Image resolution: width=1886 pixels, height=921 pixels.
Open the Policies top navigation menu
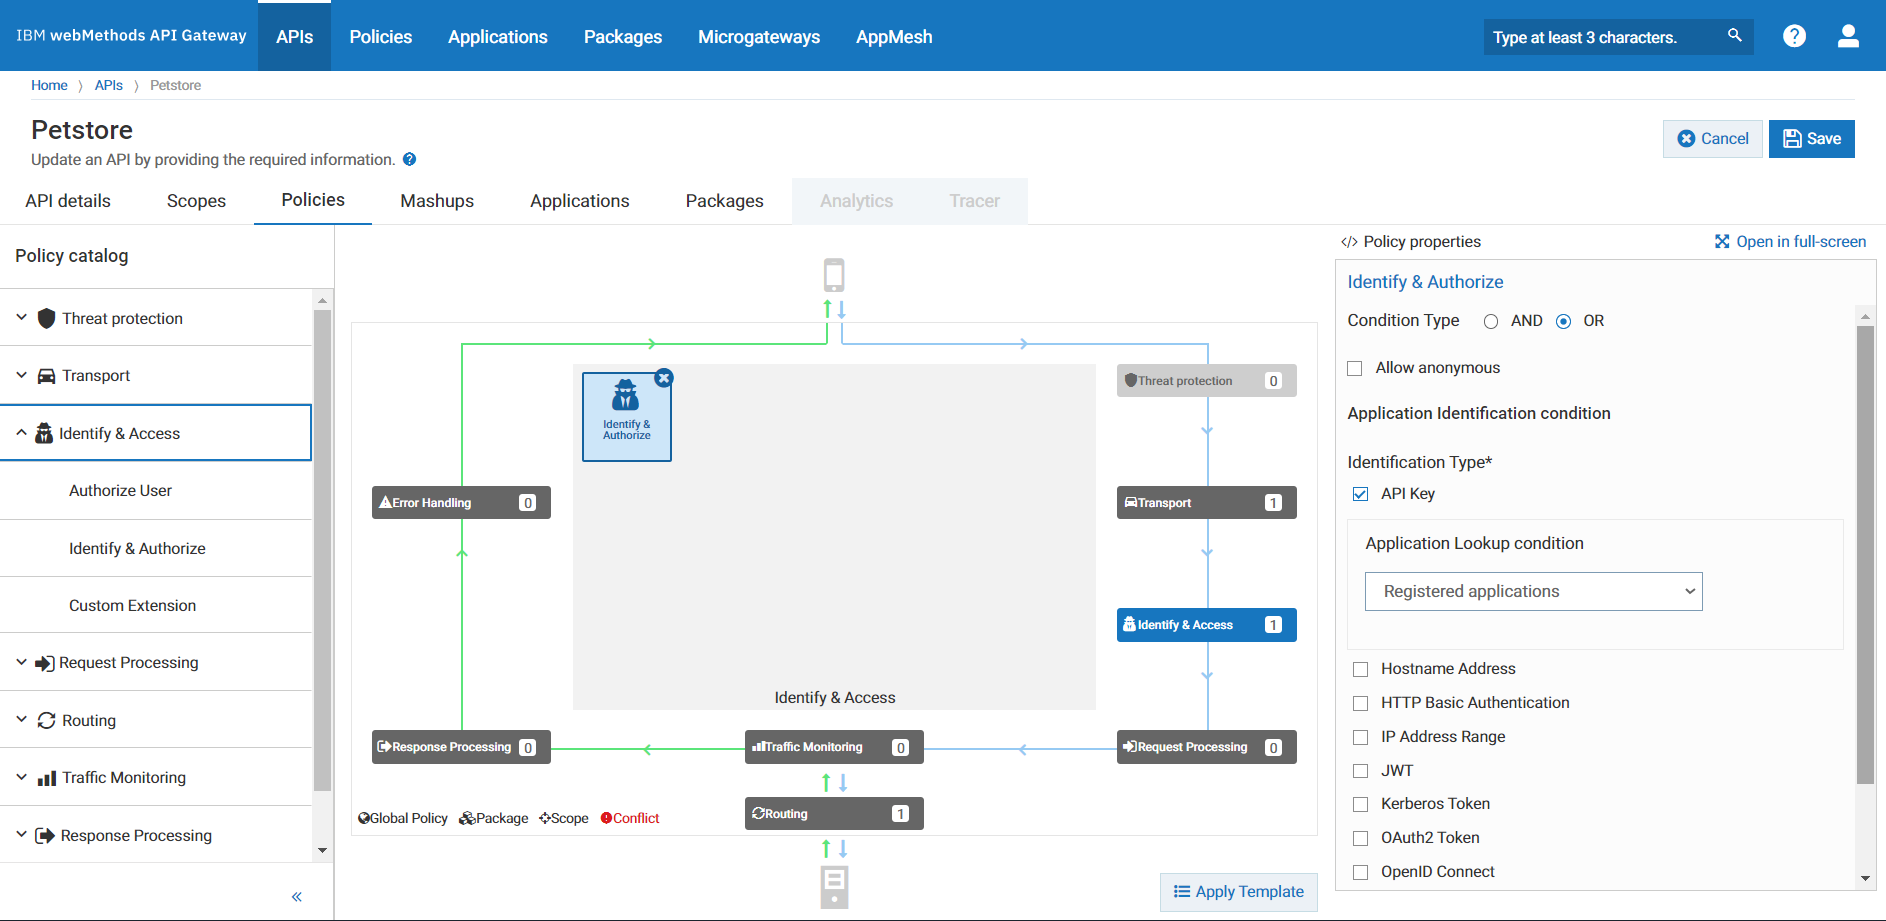click(x=380, y=36)
